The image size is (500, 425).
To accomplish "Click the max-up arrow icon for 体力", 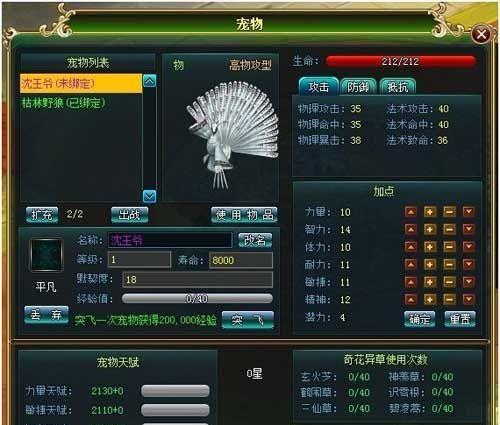I will [411, 247].
